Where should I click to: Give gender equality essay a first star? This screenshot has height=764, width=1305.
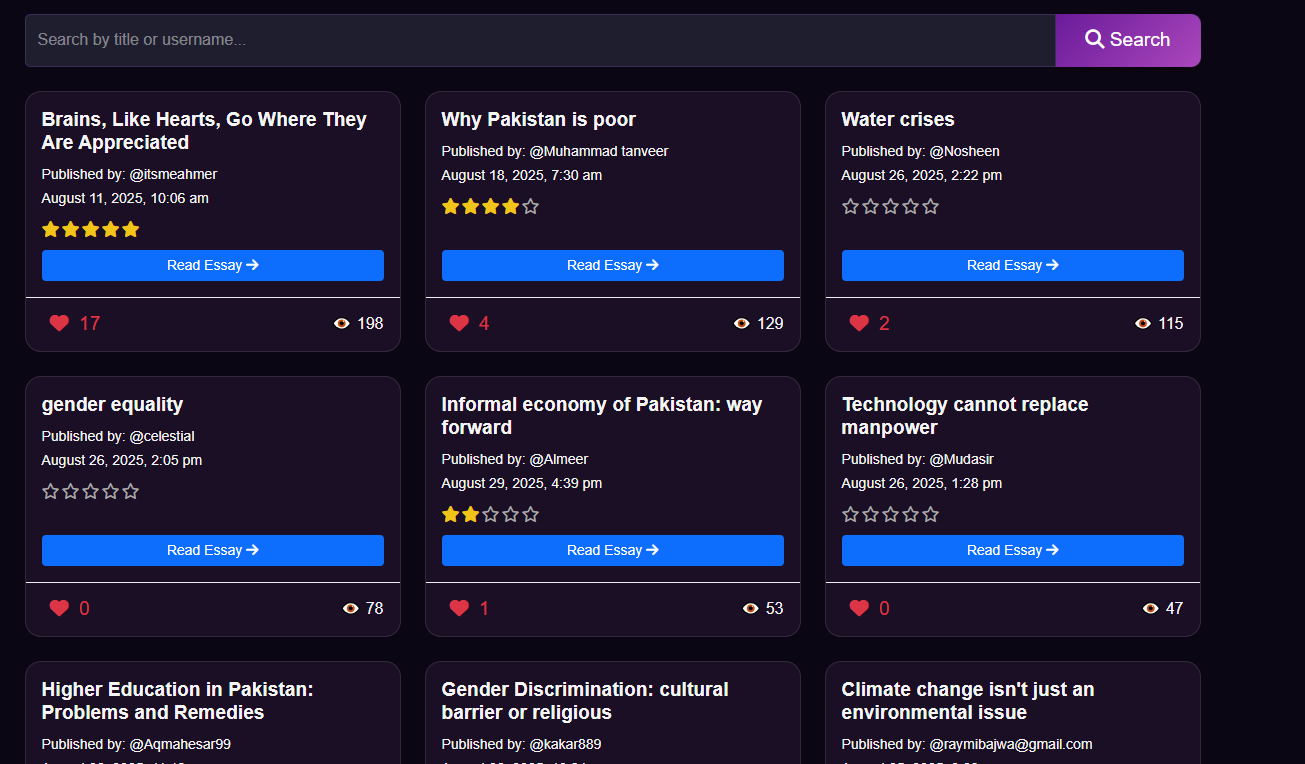[x=51, y=491]
